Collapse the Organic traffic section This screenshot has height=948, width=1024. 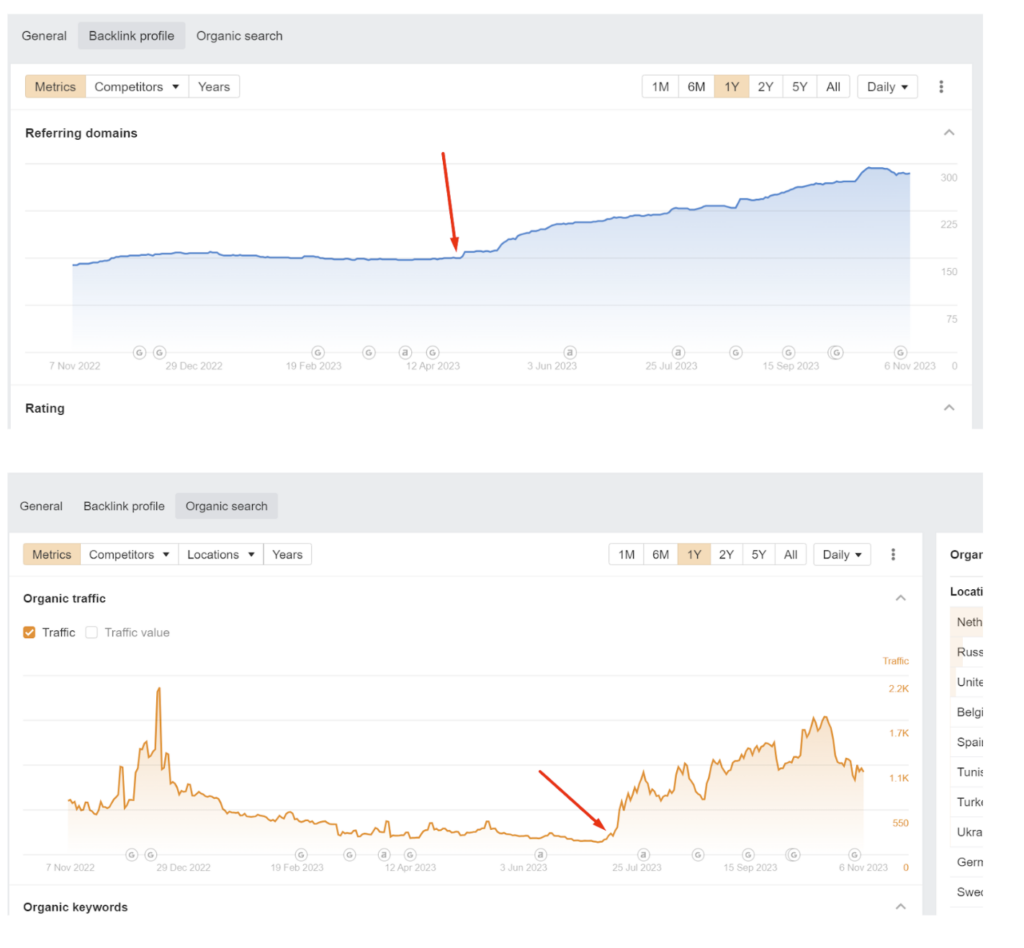pyautogui.click(x=901, y=598)
